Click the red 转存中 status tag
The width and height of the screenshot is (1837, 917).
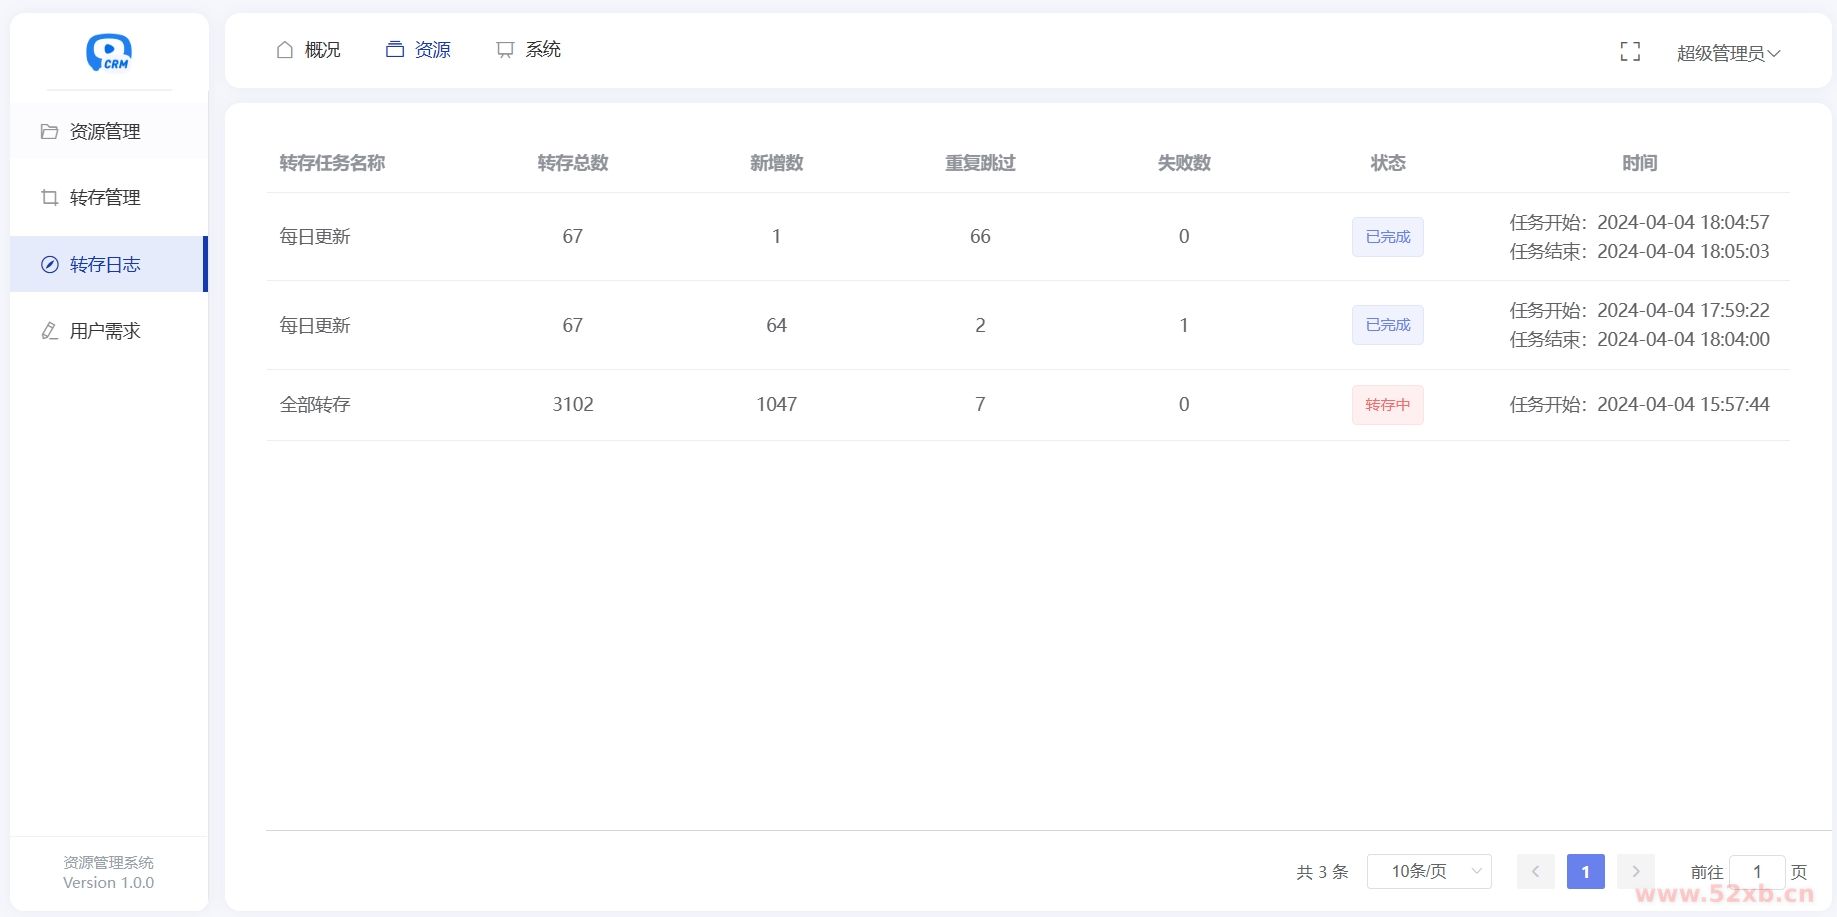coord(1387,405)
